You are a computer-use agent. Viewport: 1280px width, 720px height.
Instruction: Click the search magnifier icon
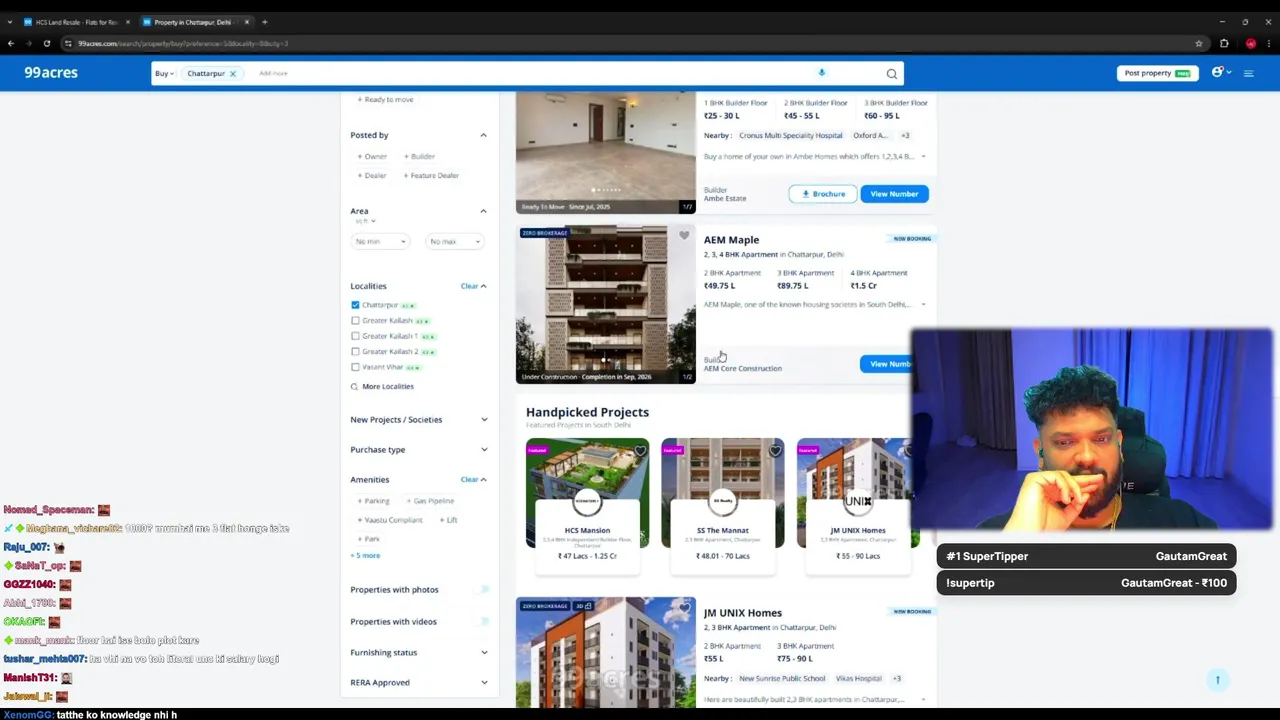pyautogui.click(x=891, y=73)
